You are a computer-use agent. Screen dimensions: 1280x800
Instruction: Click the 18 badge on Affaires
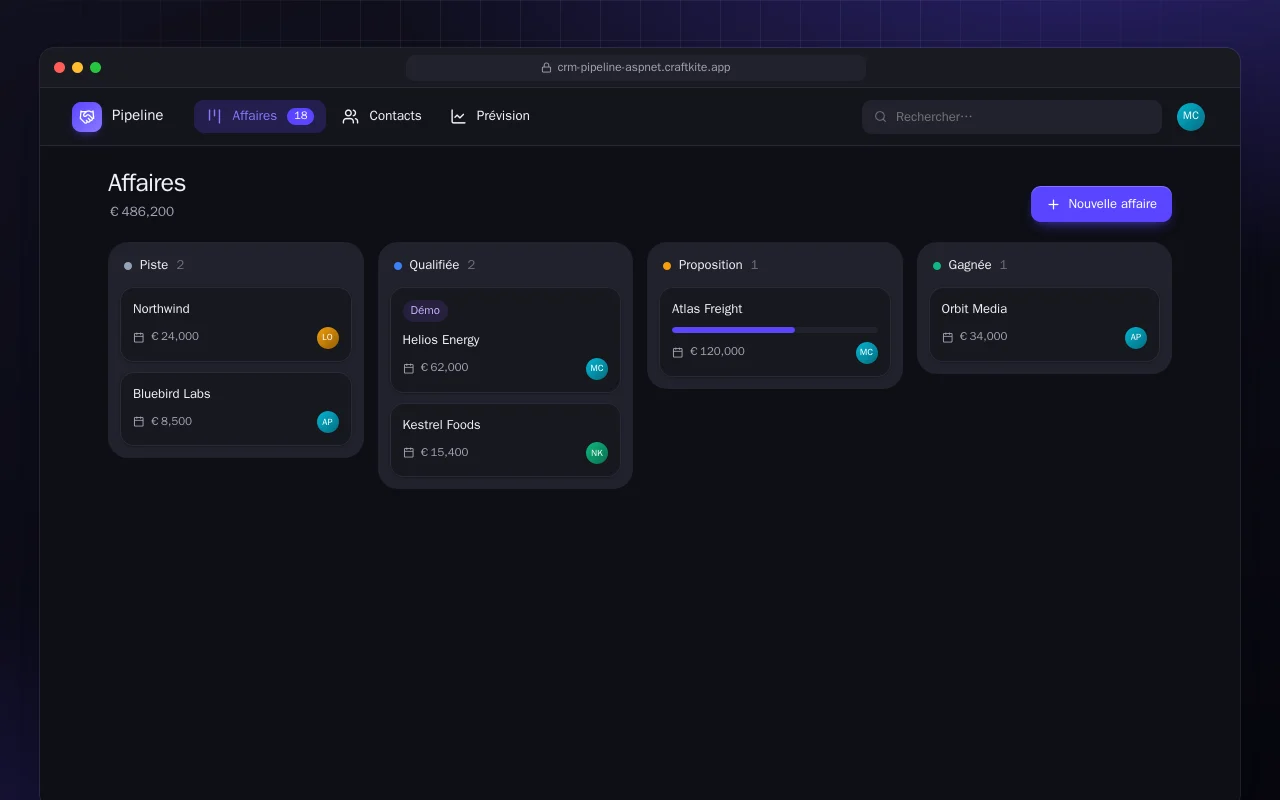coord(300,116)
